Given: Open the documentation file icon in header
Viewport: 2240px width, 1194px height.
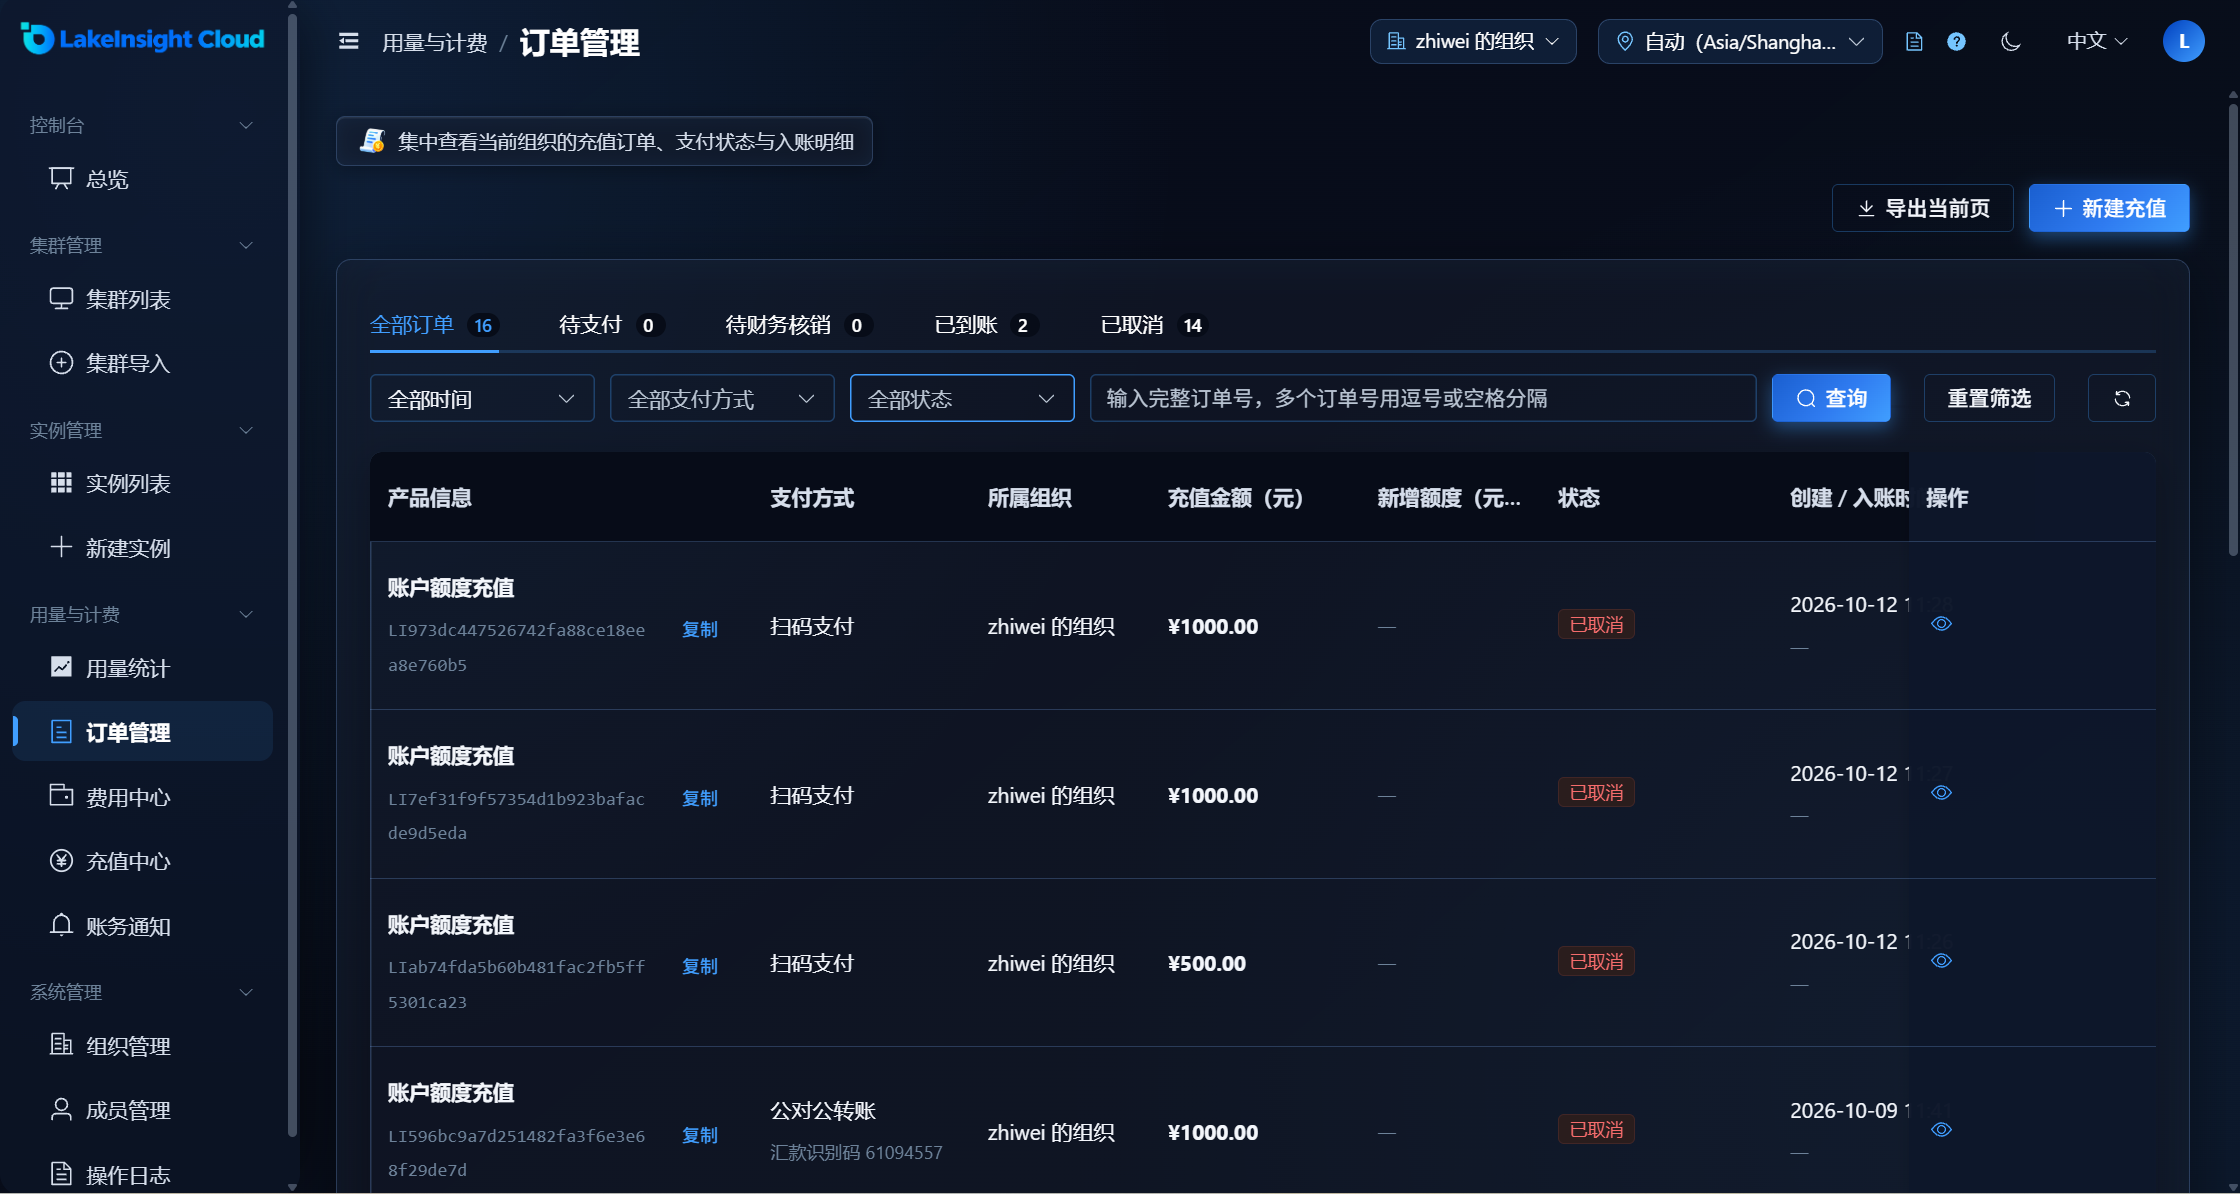Looking at the screenshot, I should click(1914, 41).
